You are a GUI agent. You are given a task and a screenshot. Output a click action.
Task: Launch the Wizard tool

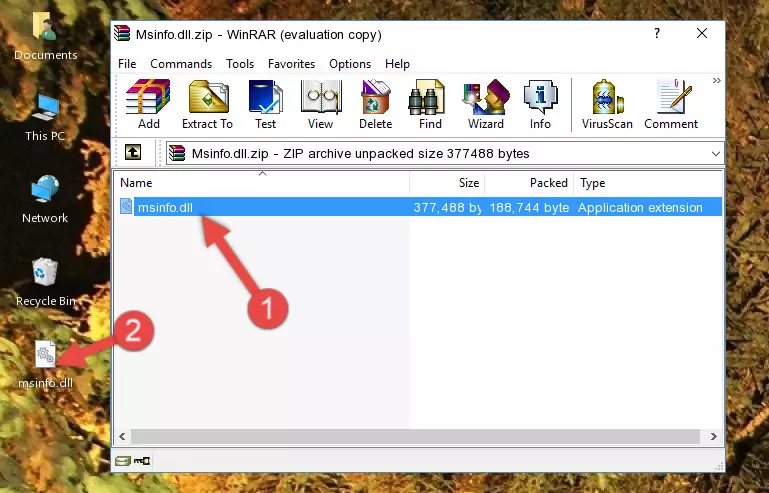pos(486,104)
